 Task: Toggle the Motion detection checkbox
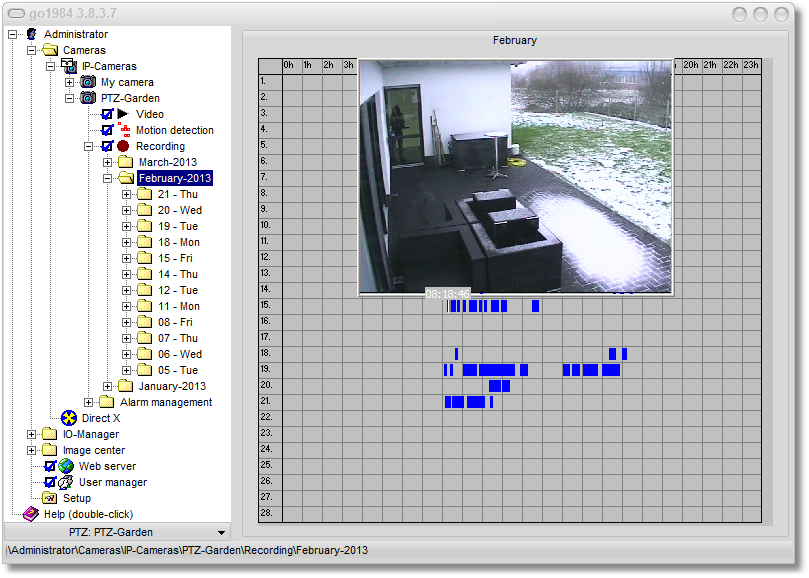pos(107,130)
